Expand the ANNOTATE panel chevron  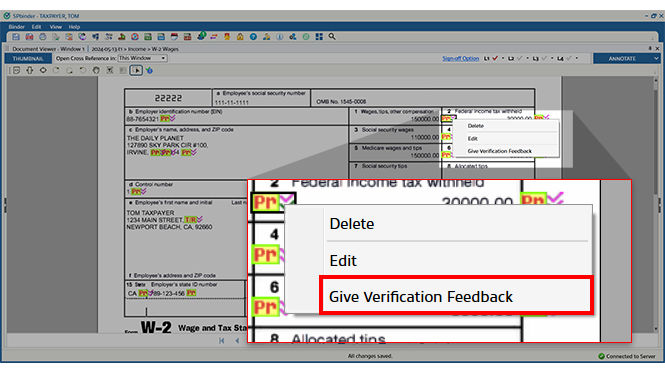tap(656, 59)
